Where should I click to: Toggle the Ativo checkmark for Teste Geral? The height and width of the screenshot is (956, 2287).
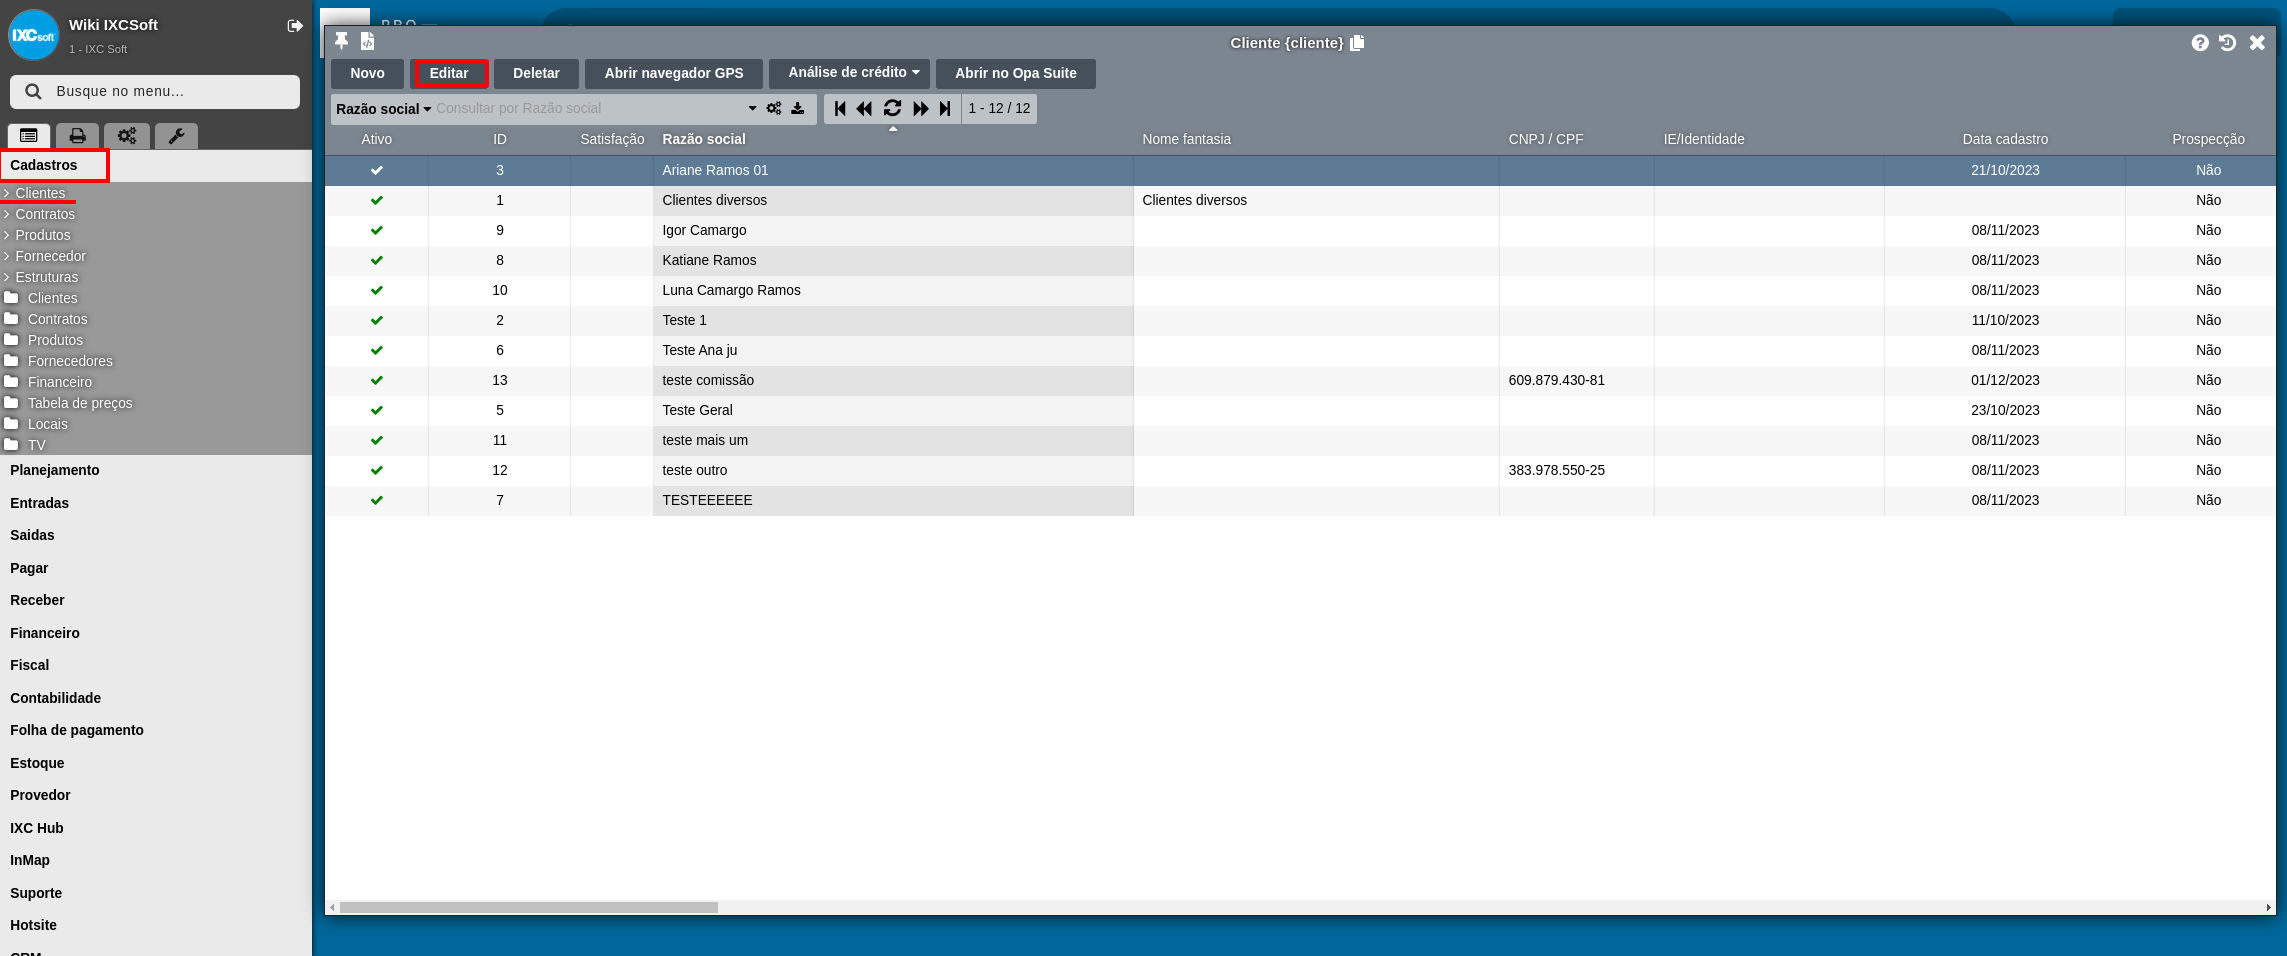pyautogui.click(x=377, y=410)
